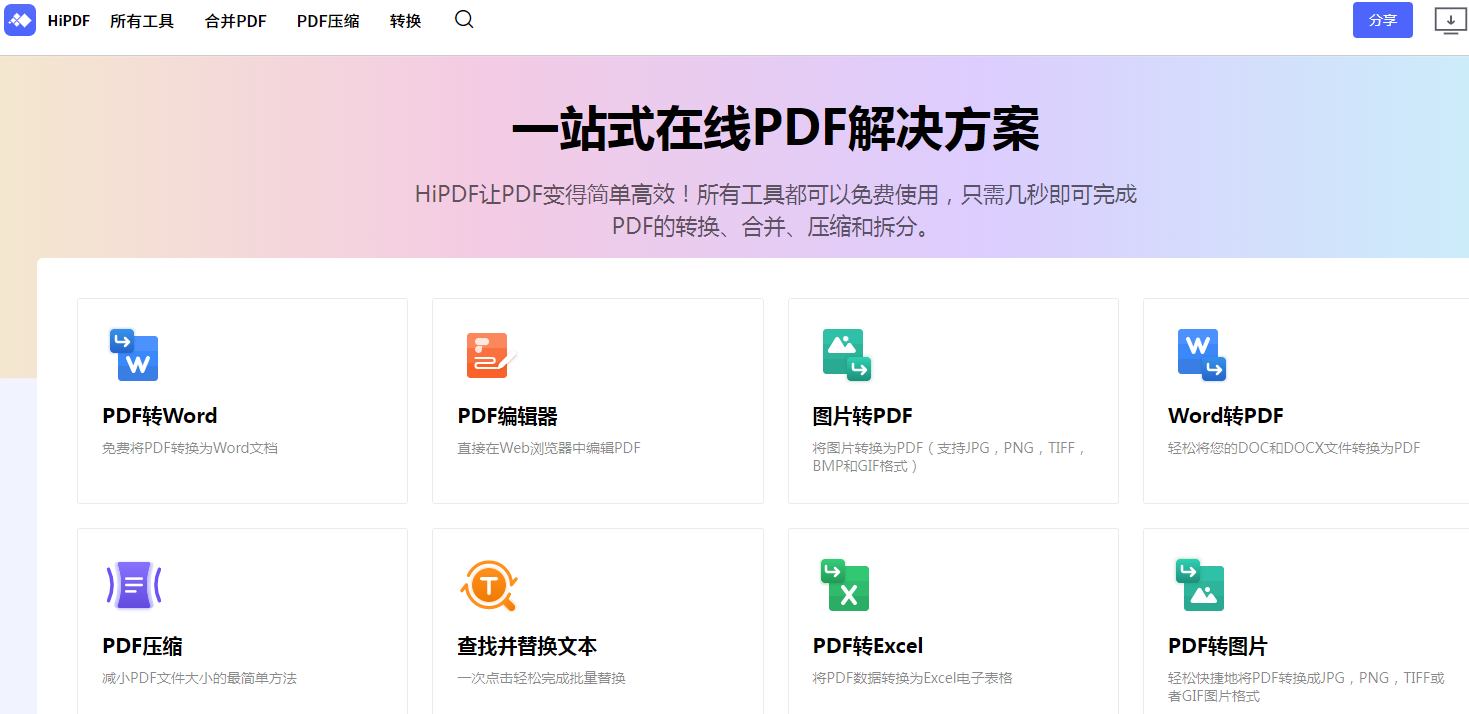Screen dimensions: 1469x714
Task: Click the HiPDF logo icon
Action: 20,20
